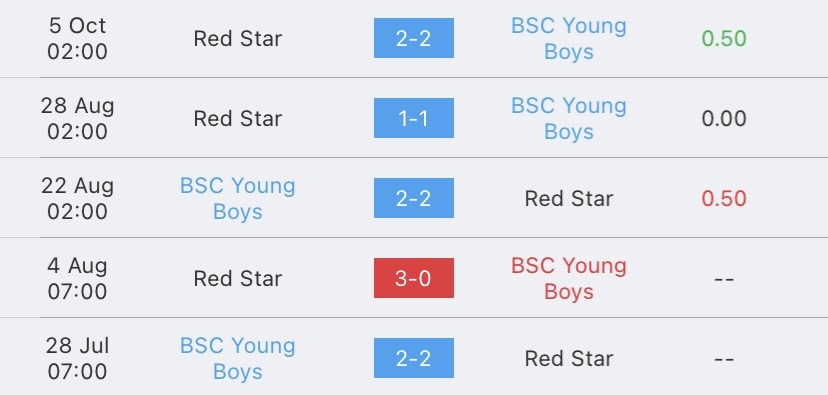Select Red Star in the 5 Oct match
The width and height of the screenshot is (828, 395).
[x=238, y=39]
